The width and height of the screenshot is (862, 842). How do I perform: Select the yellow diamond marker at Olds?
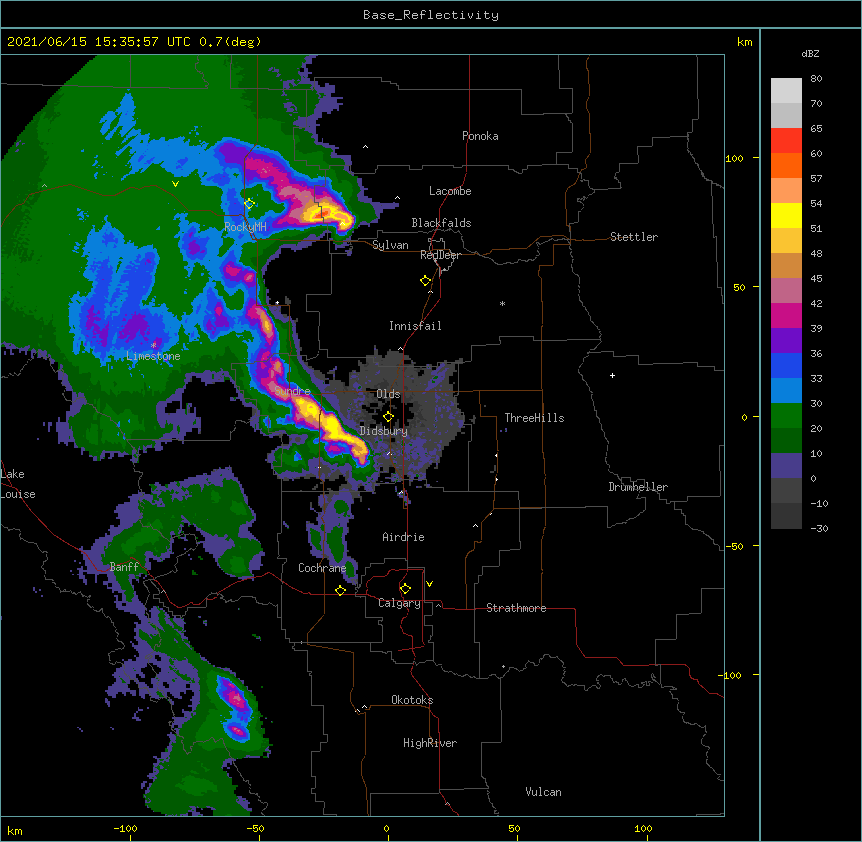coord(388,417)
